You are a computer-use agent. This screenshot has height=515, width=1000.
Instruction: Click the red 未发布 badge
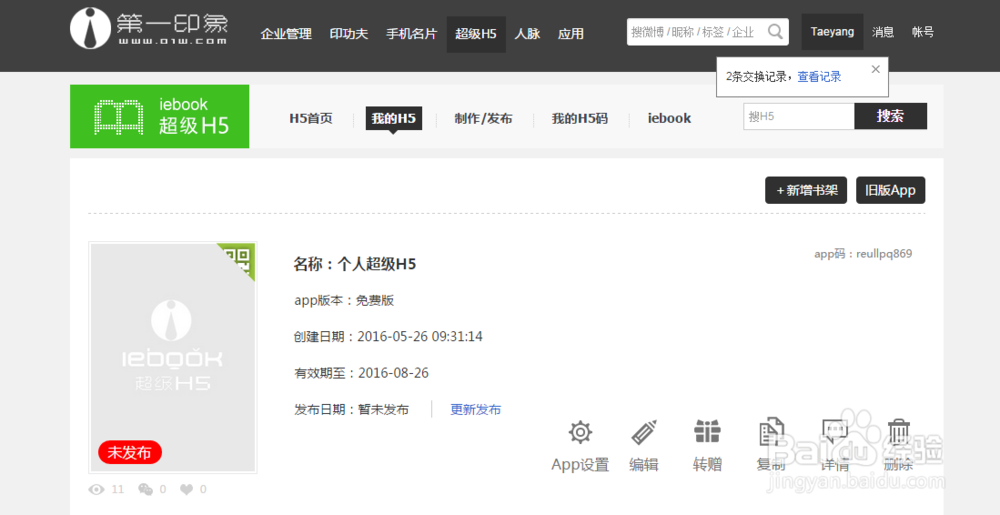pos(130,453)
